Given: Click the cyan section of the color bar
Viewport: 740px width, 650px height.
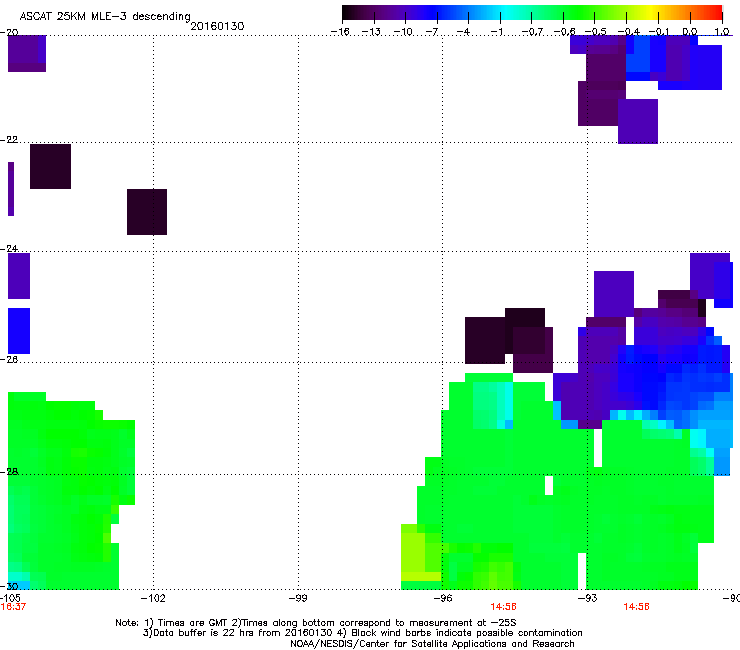Looking at the screenshot, I should point(507,12).
